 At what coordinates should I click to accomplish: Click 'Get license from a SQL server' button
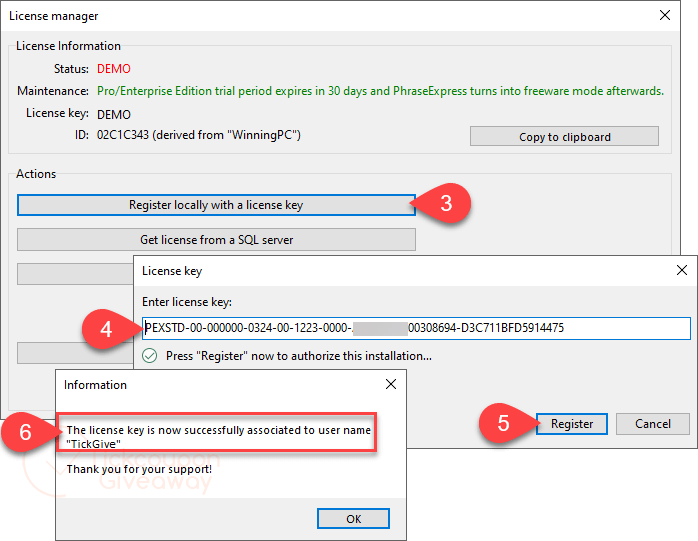pos(216,240)
